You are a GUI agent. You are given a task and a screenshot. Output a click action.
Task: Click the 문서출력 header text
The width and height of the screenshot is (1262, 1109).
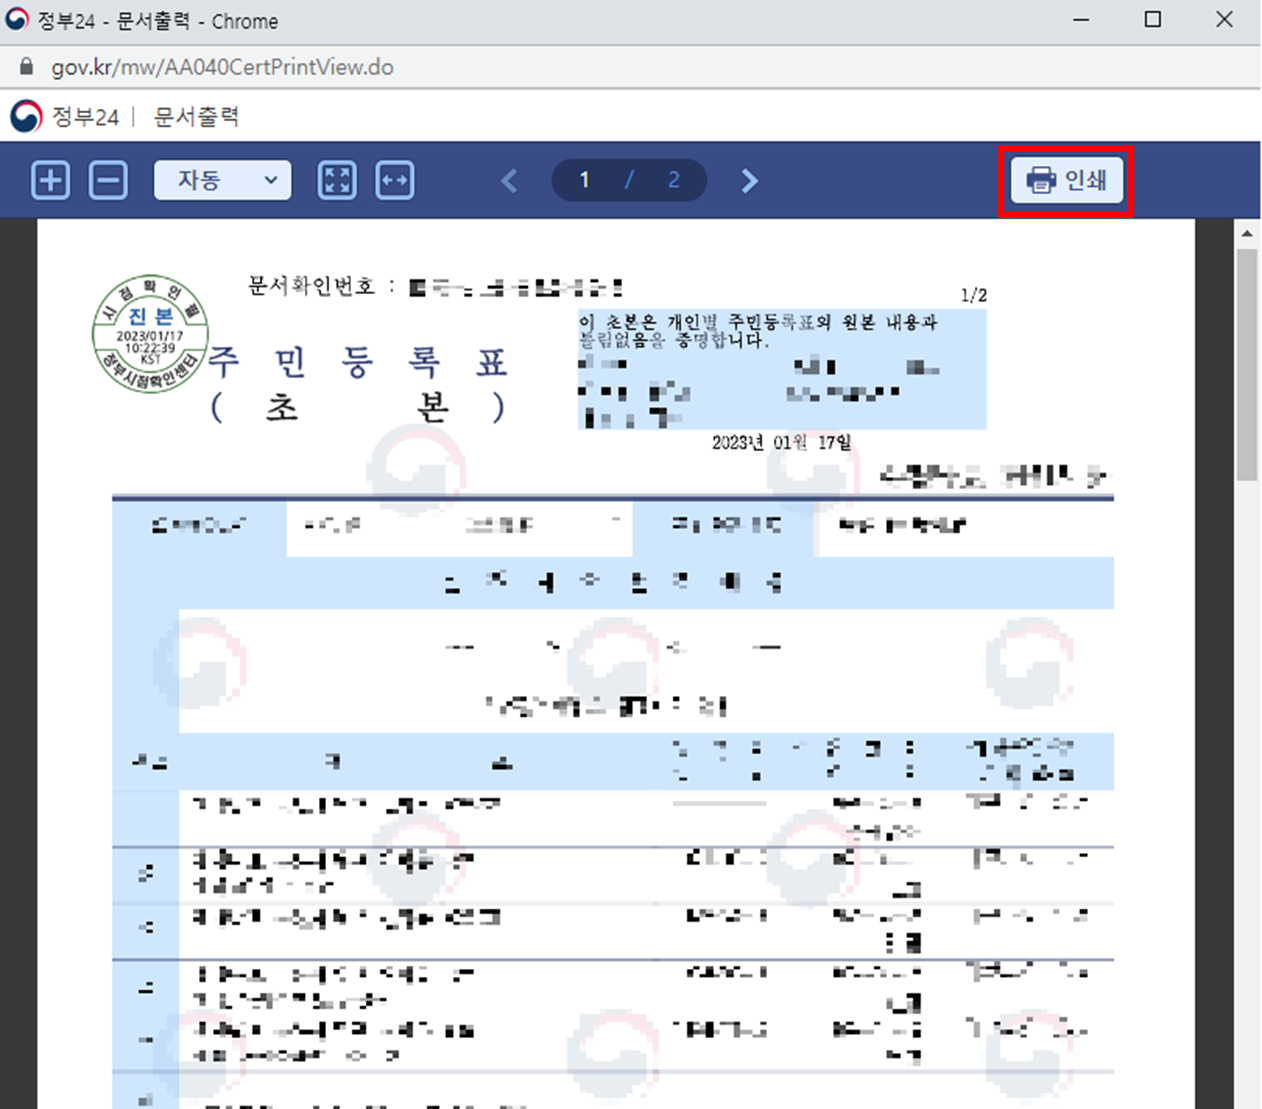coord(196,117)
